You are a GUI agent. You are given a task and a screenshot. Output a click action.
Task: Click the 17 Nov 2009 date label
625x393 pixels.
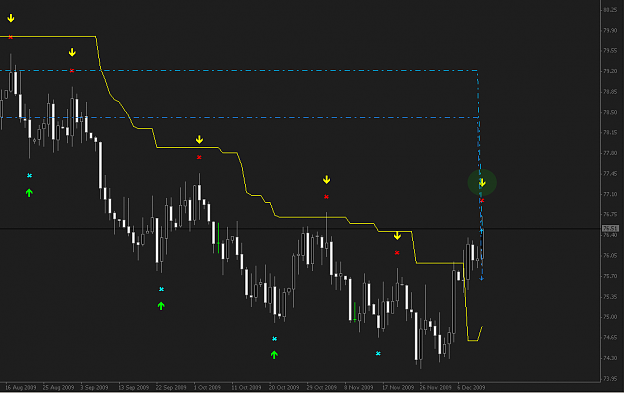398,387
